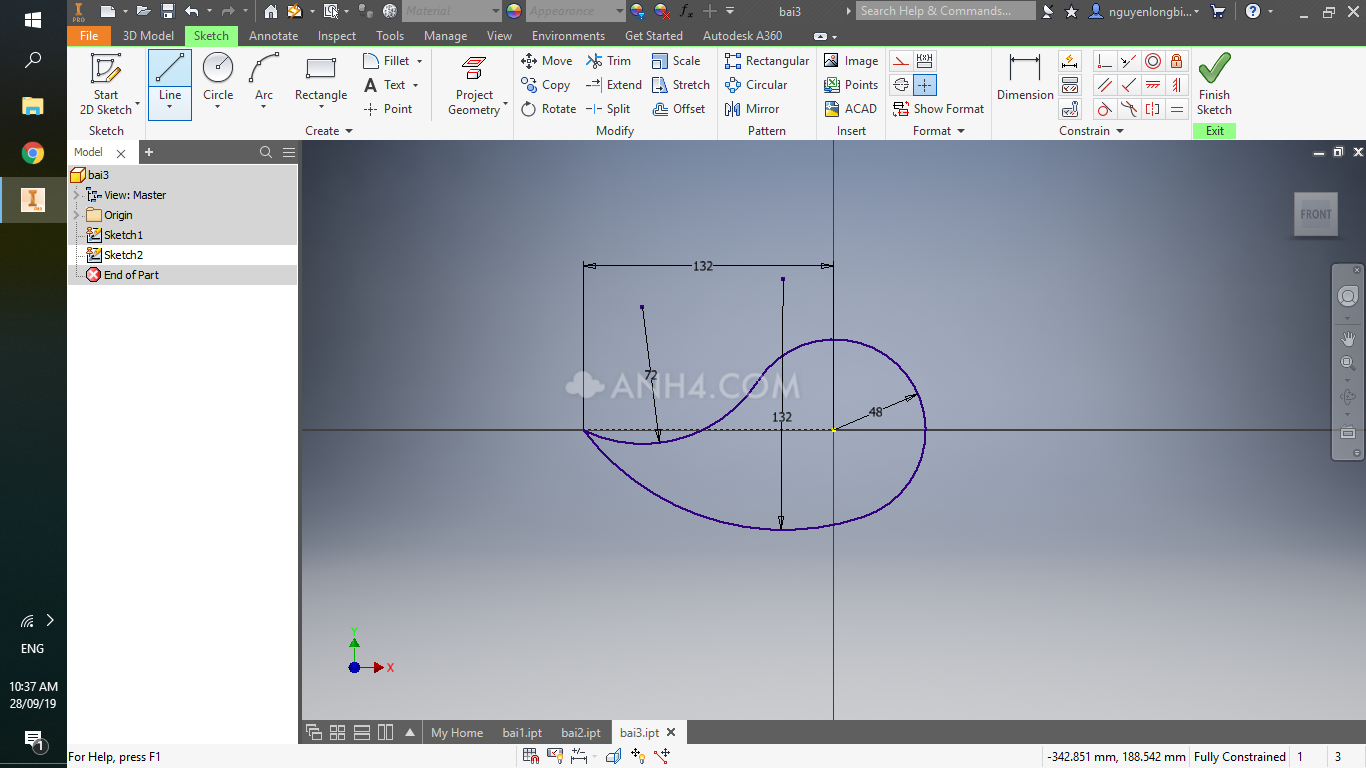Click the Windows Start button
Image resolution: width=1366 pixels, height=768 pixels.
pyautogui.click(x=33, y=20)
